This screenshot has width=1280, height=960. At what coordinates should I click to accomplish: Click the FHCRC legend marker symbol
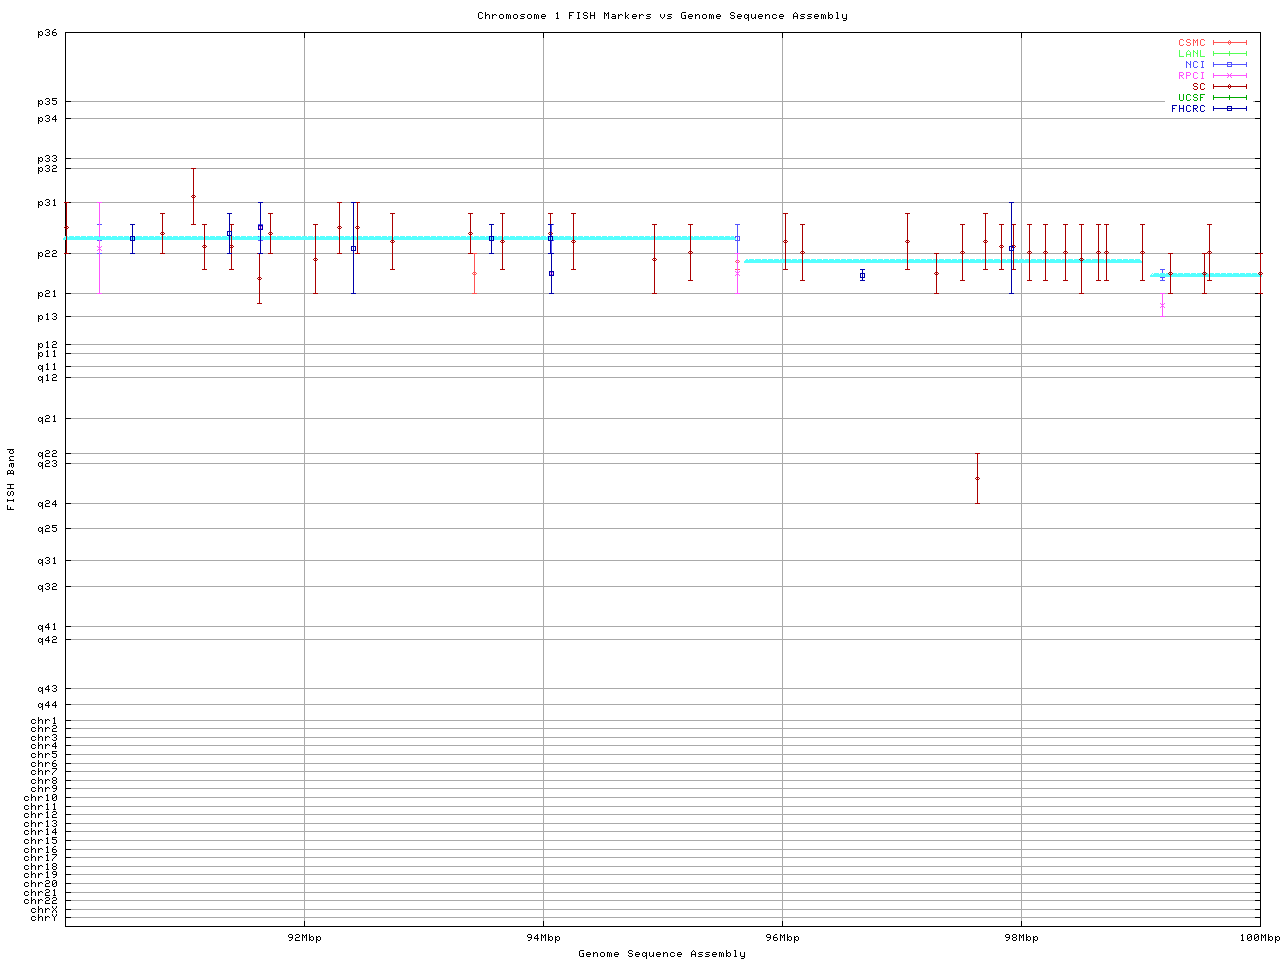(x=1229, y=109)
